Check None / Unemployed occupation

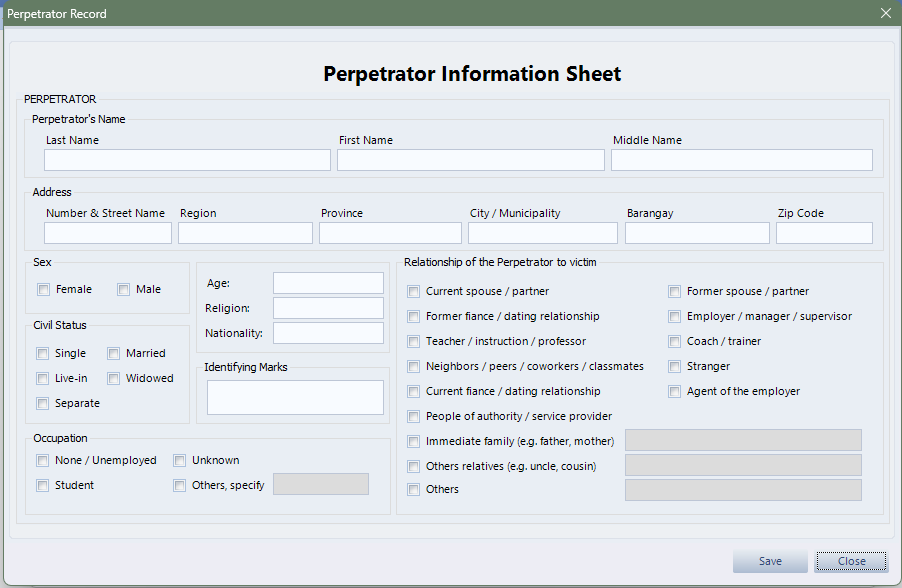pos(42,461)
